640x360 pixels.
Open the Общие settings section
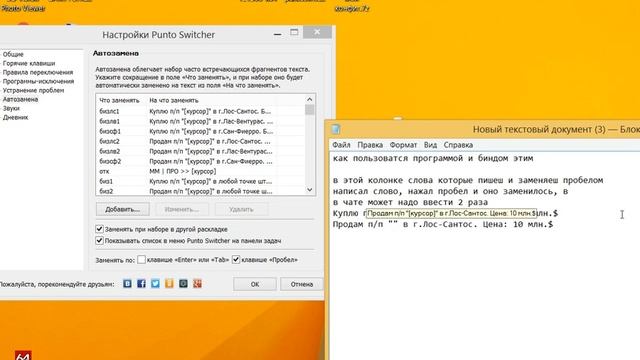click(13, 54)
